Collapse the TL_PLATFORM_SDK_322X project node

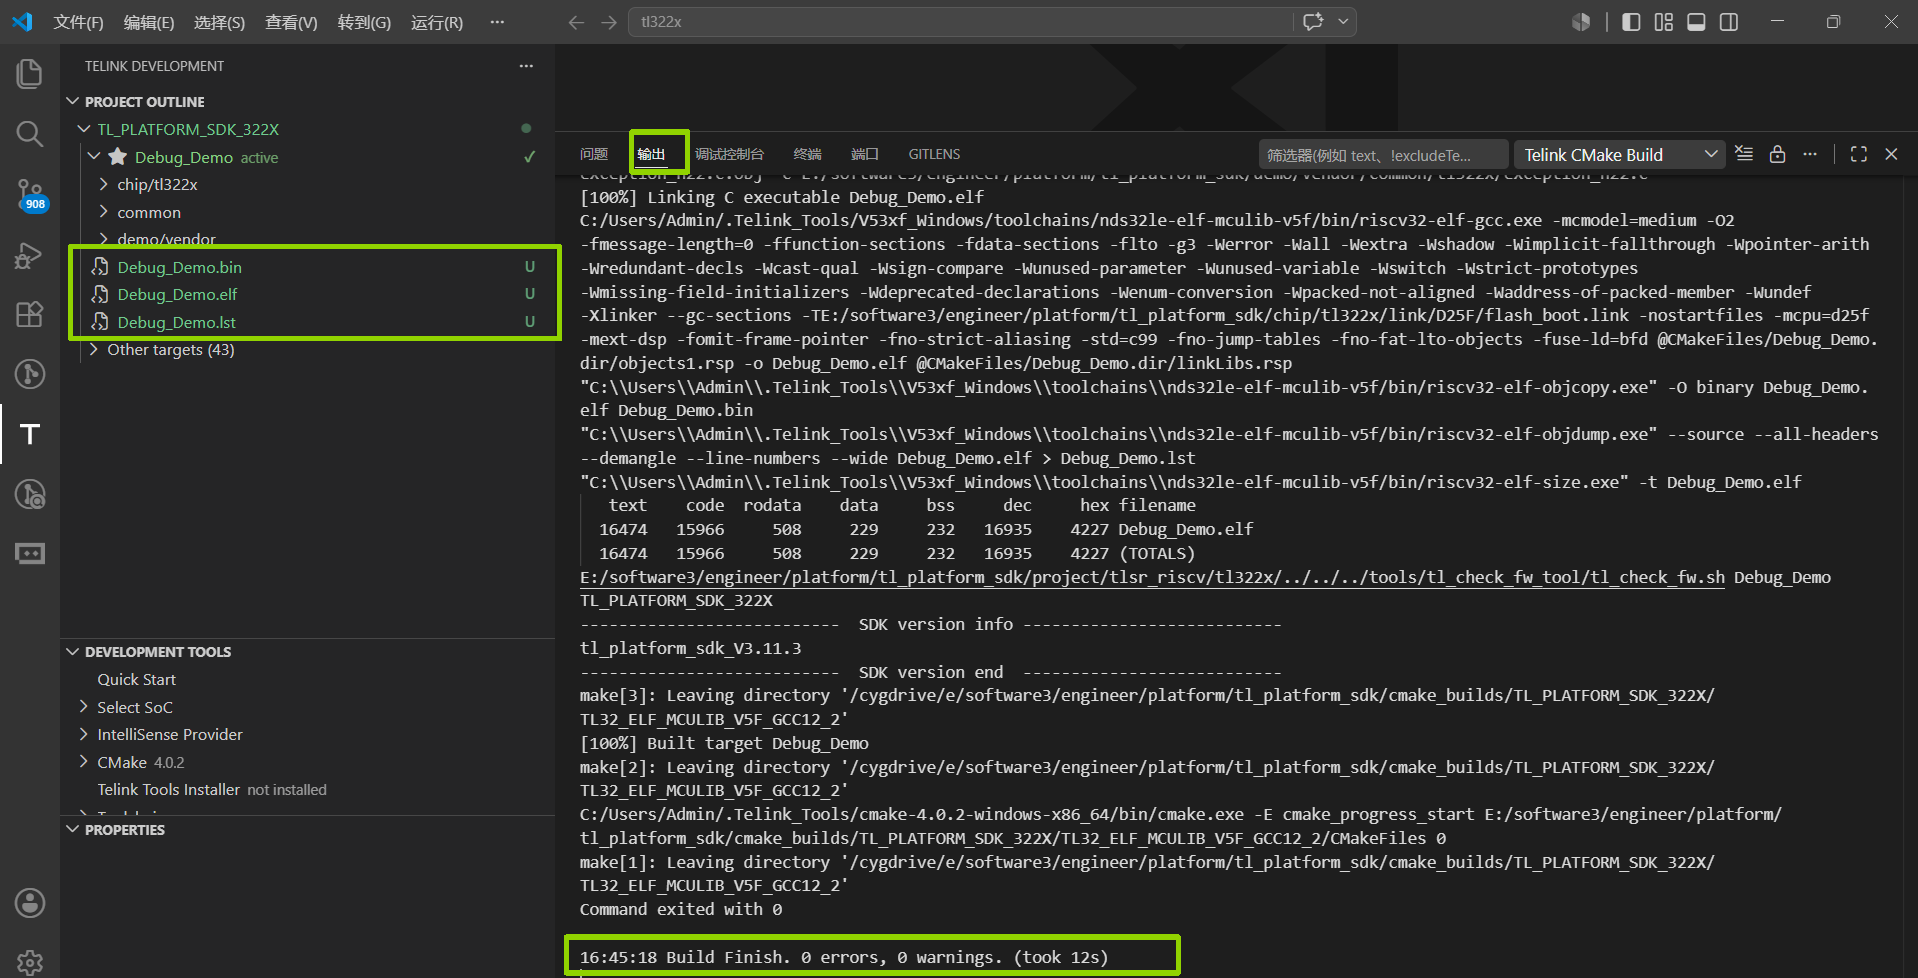(84, 129)
